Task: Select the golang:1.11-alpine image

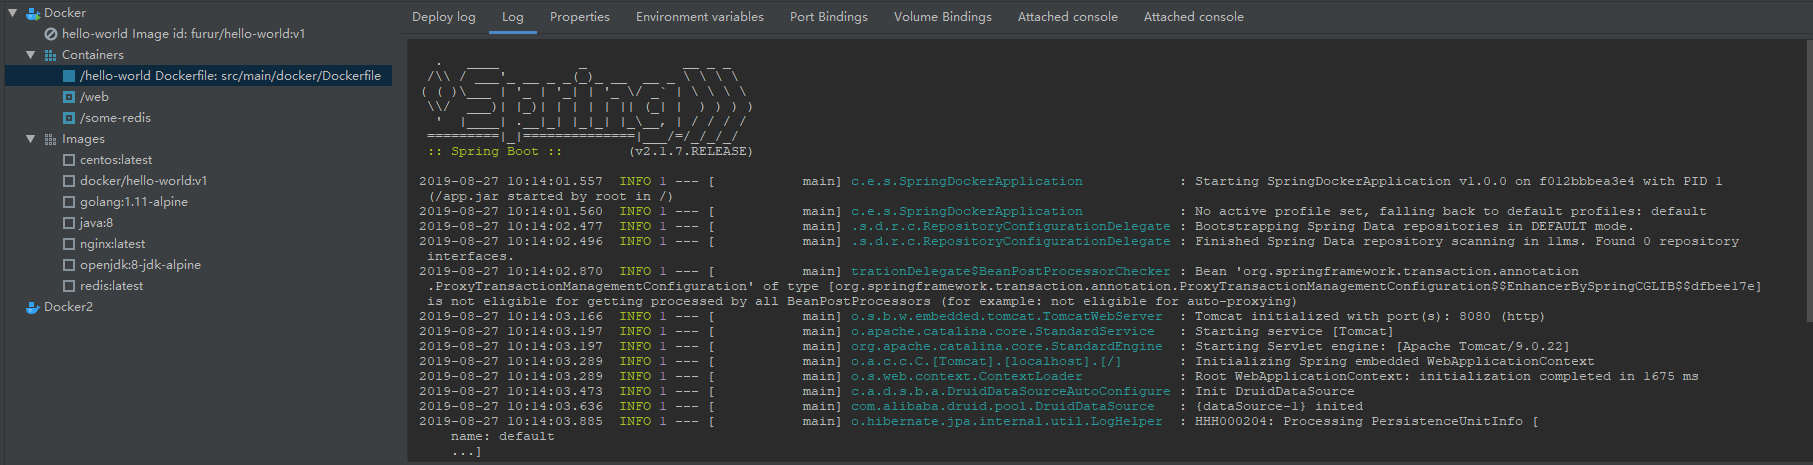Action: 134,202
